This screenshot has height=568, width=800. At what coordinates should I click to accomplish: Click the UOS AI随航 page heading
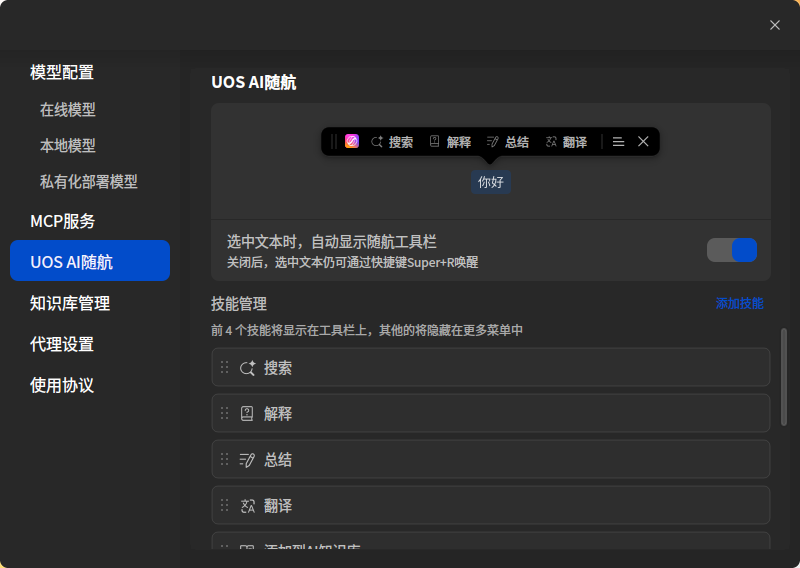pyautogui.click(x=254, y=82)
